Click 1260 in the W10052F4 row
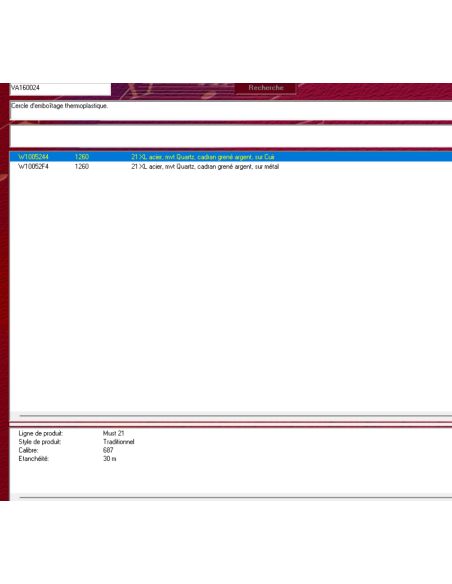This screenshot has width=452, height=584. [82, 166]
